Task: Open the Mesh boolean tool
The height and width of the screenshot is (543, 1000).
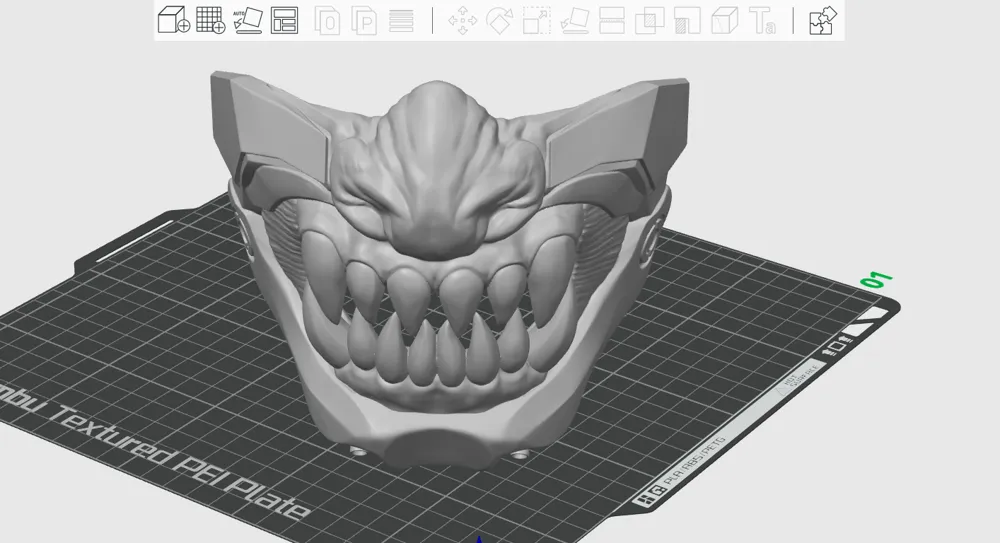Action: (x=650, y=20)
